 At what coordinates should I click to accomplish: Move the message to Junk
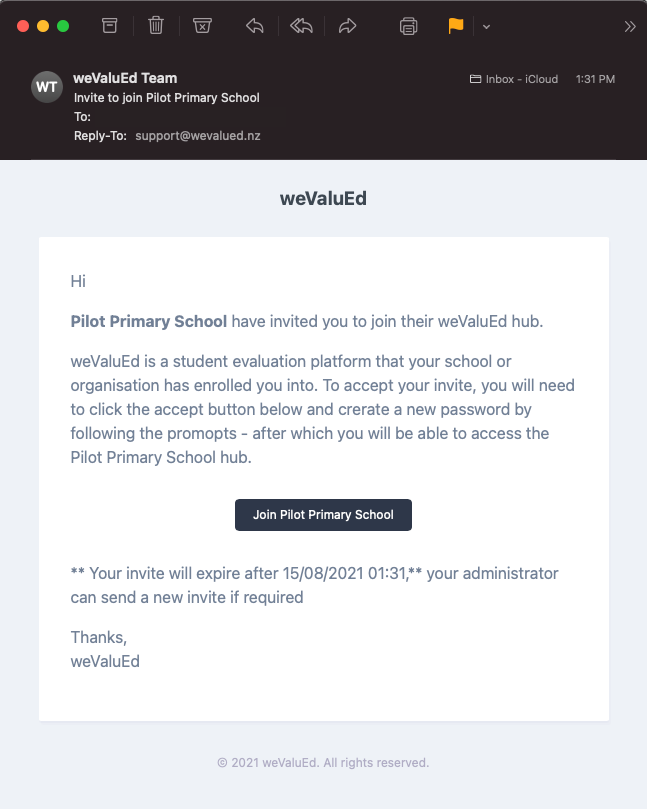click(202, 26)
